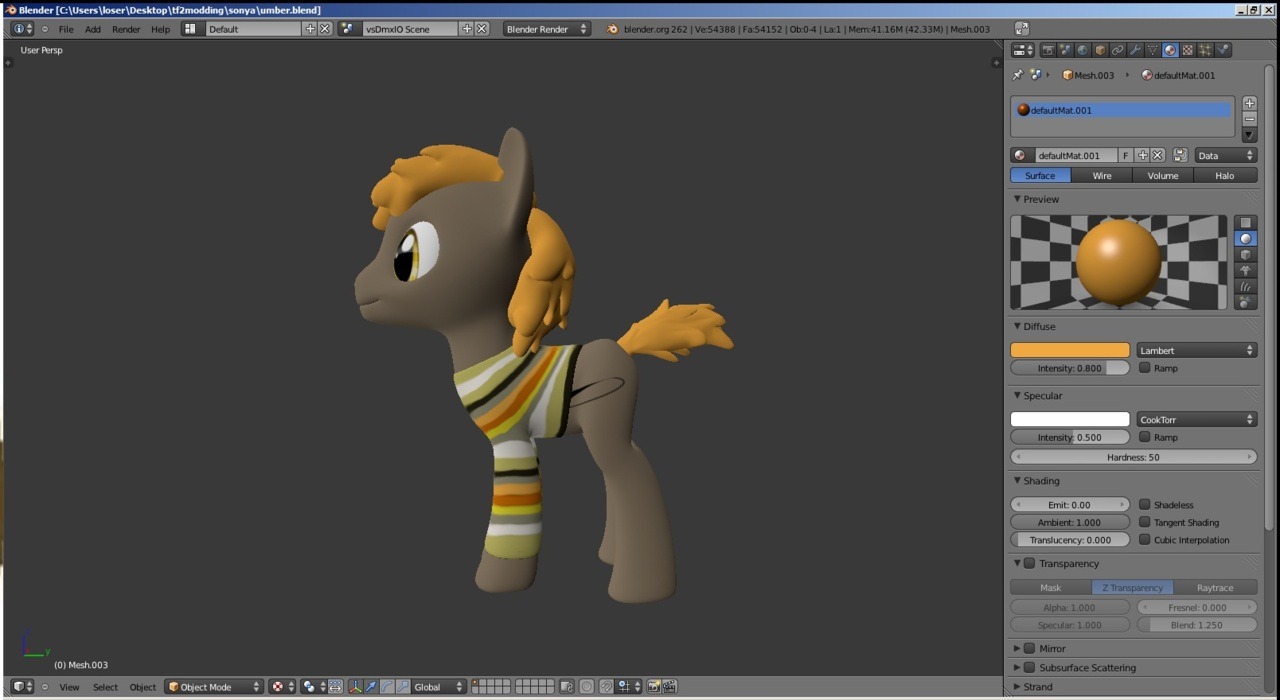Open the Object Mode dropdown
The height and width of the screenshot is (700, 1280).
pyautogui.click(x=214, y=687)
